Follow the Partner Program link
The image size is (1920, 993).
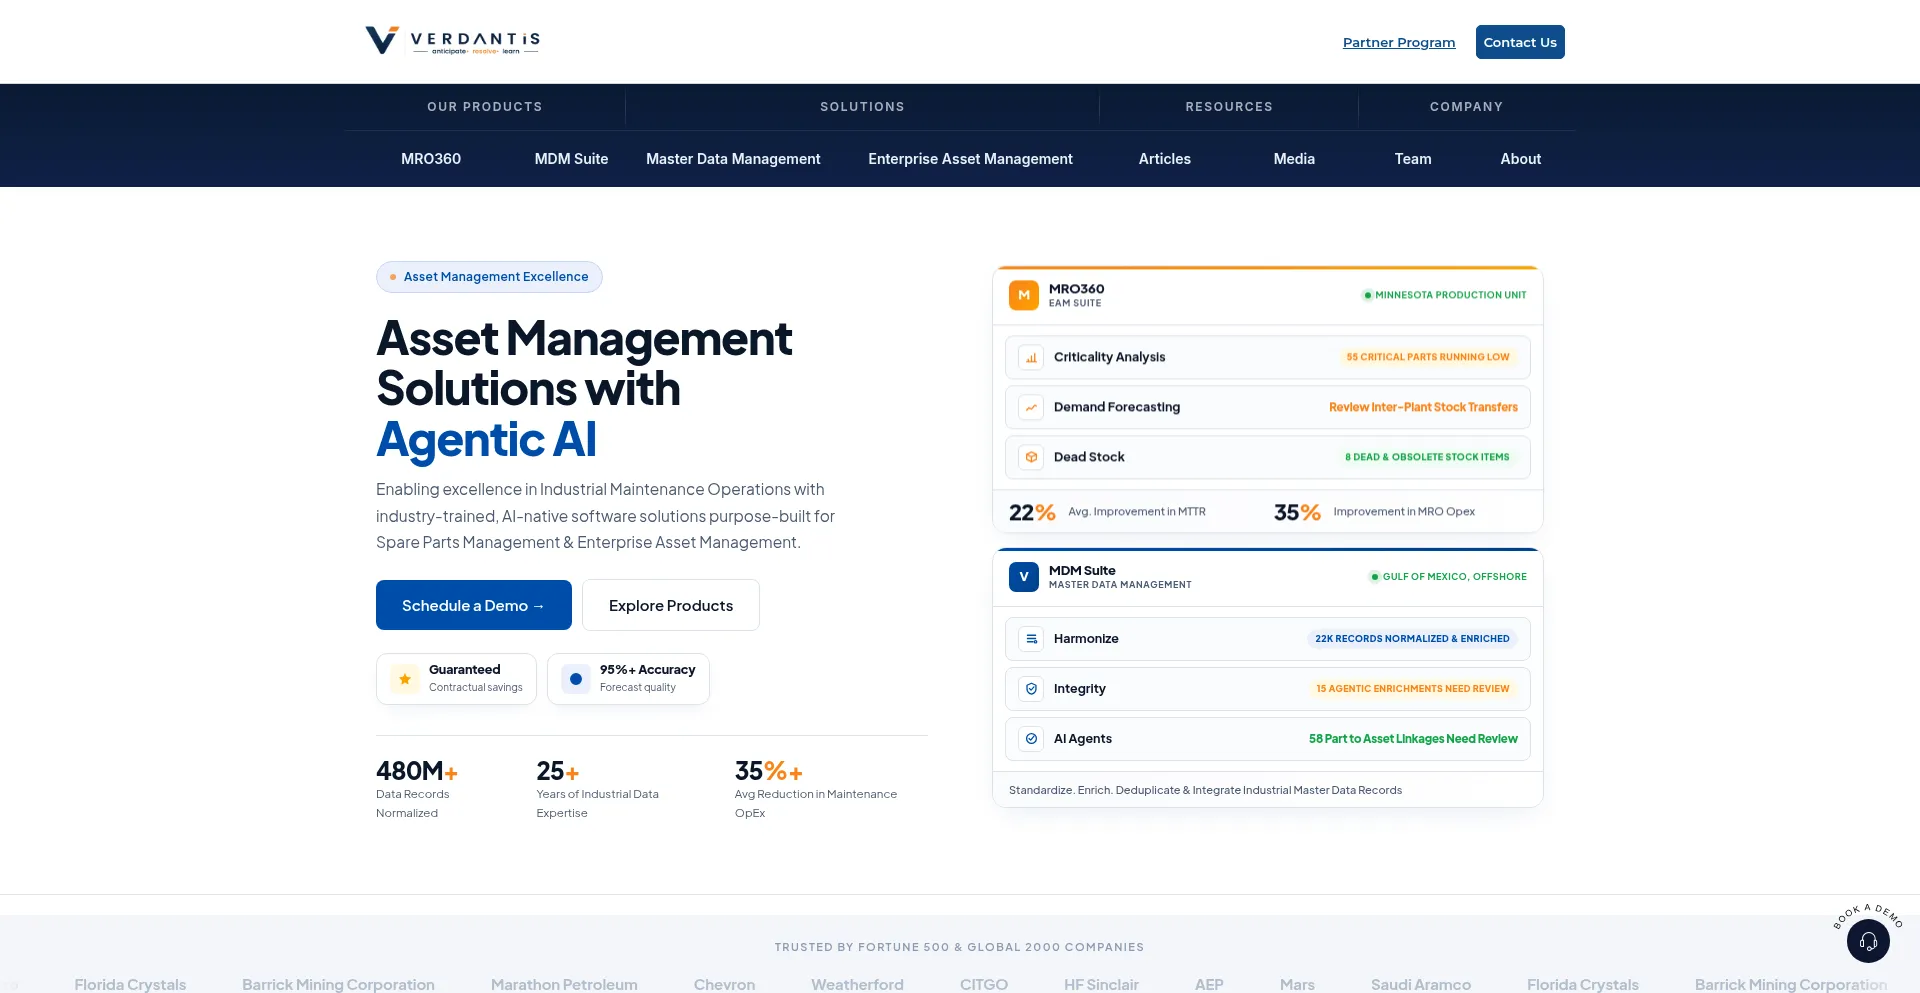click(1399, 42)
